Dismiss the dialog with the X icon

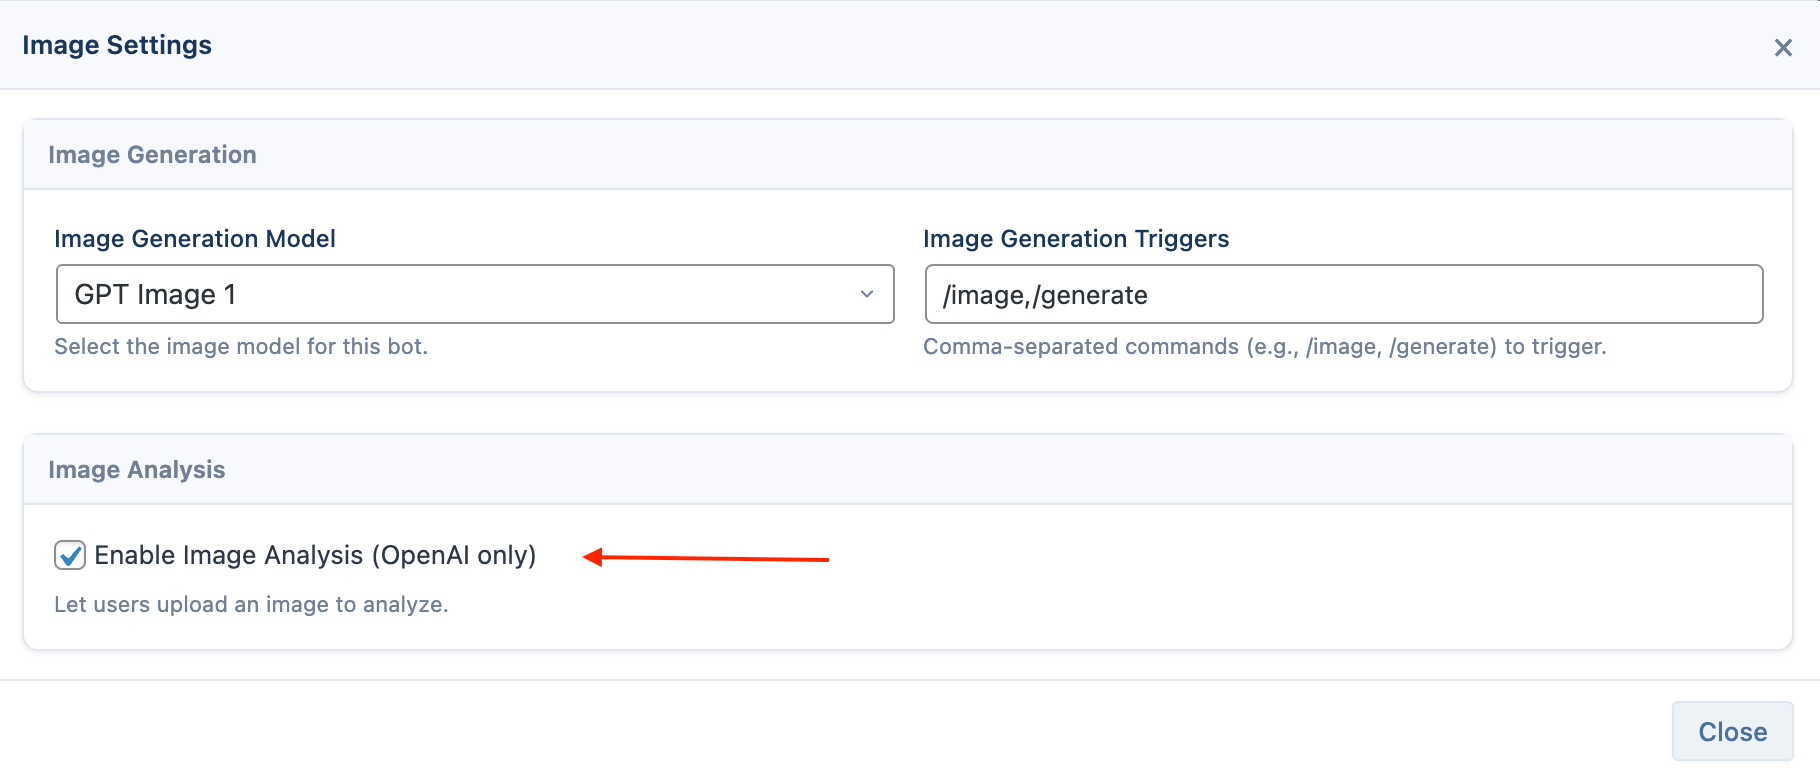[x=1783, y=47]
